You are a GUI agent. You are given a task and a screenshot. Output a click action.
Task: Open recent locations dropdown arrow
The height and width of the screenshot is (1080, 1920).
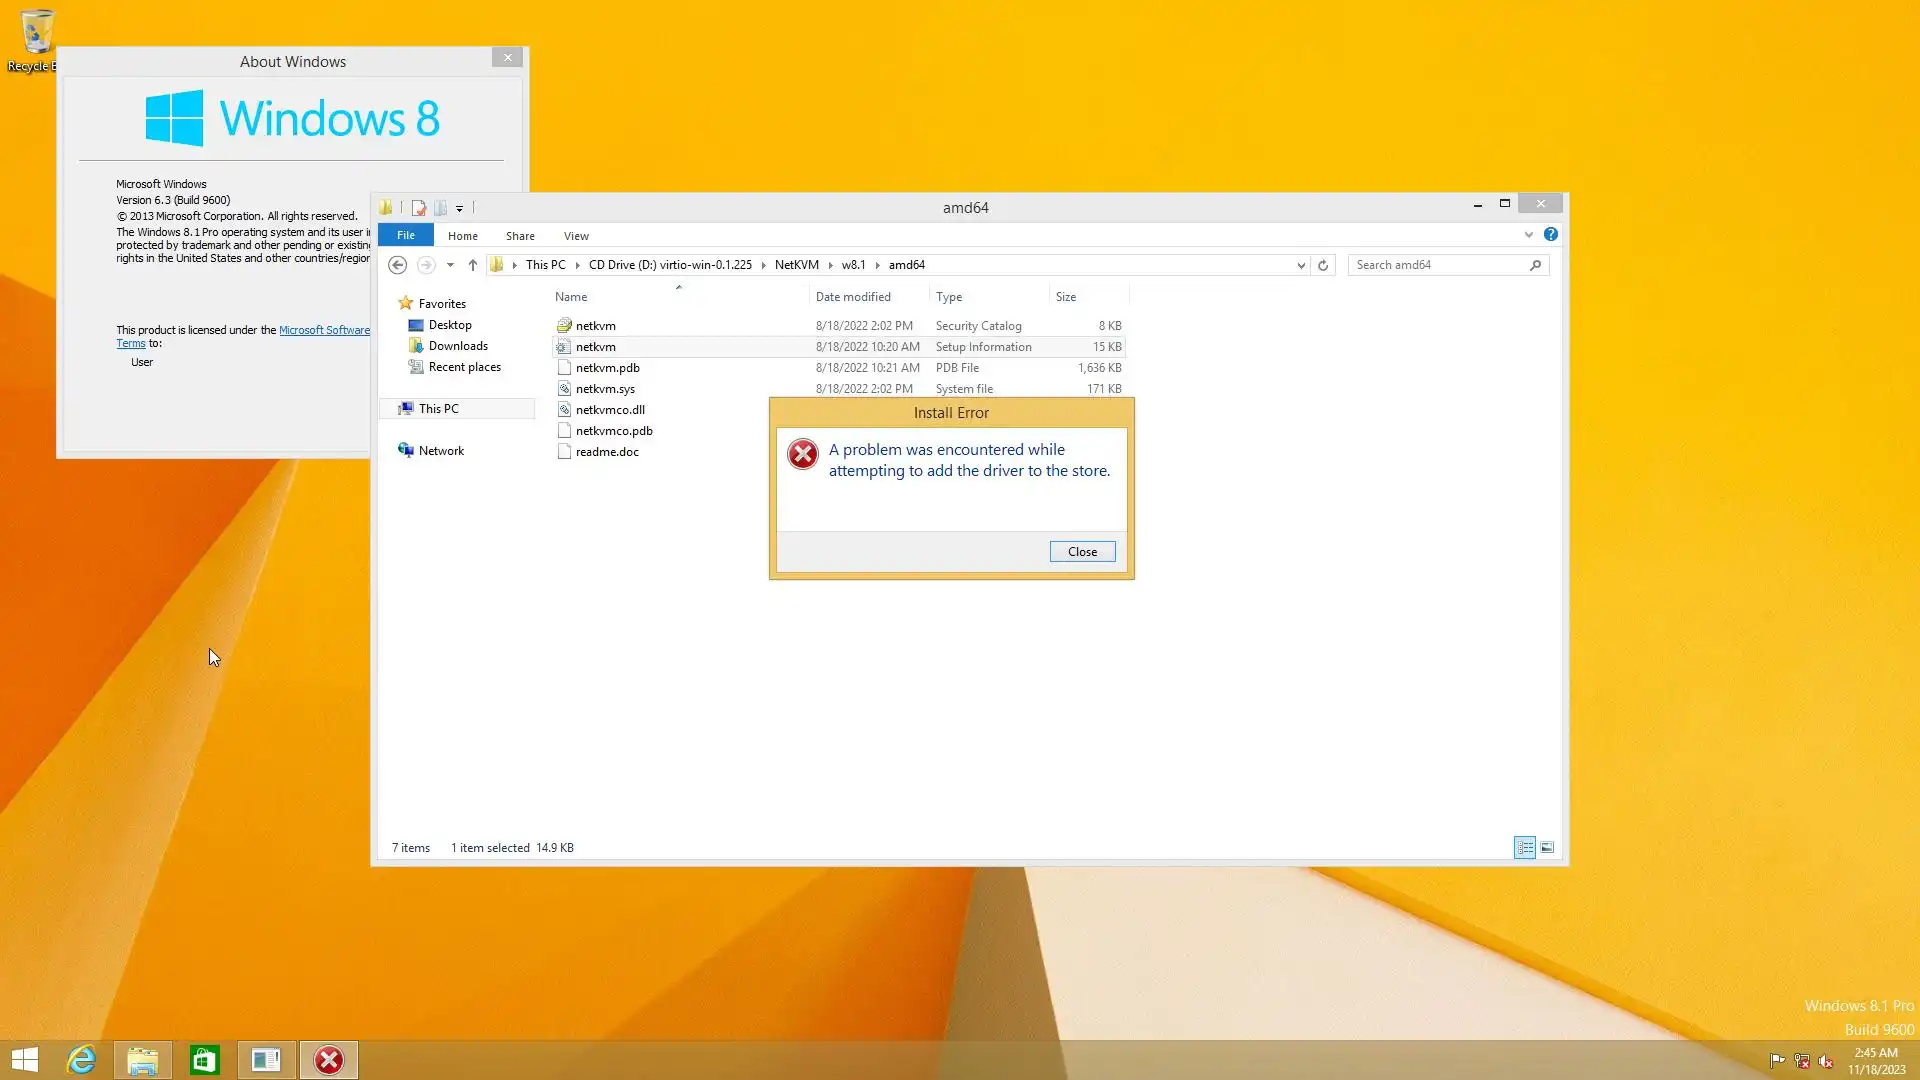click(x=450, y=265)
